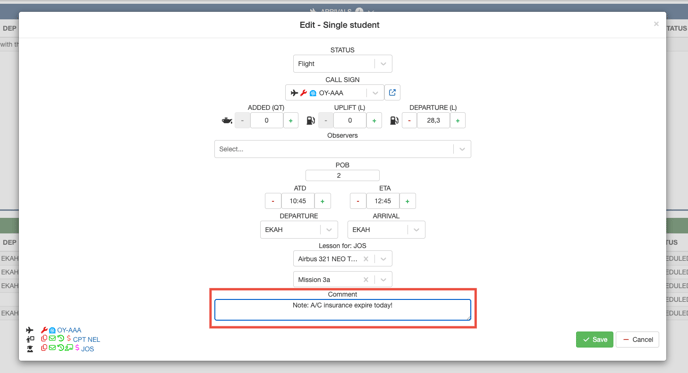Image resolution: width=688 pixels, height=373 pixels.
Task: Click the green envelope icon in the CPT NEL row
Action: (x=52, y=338)
